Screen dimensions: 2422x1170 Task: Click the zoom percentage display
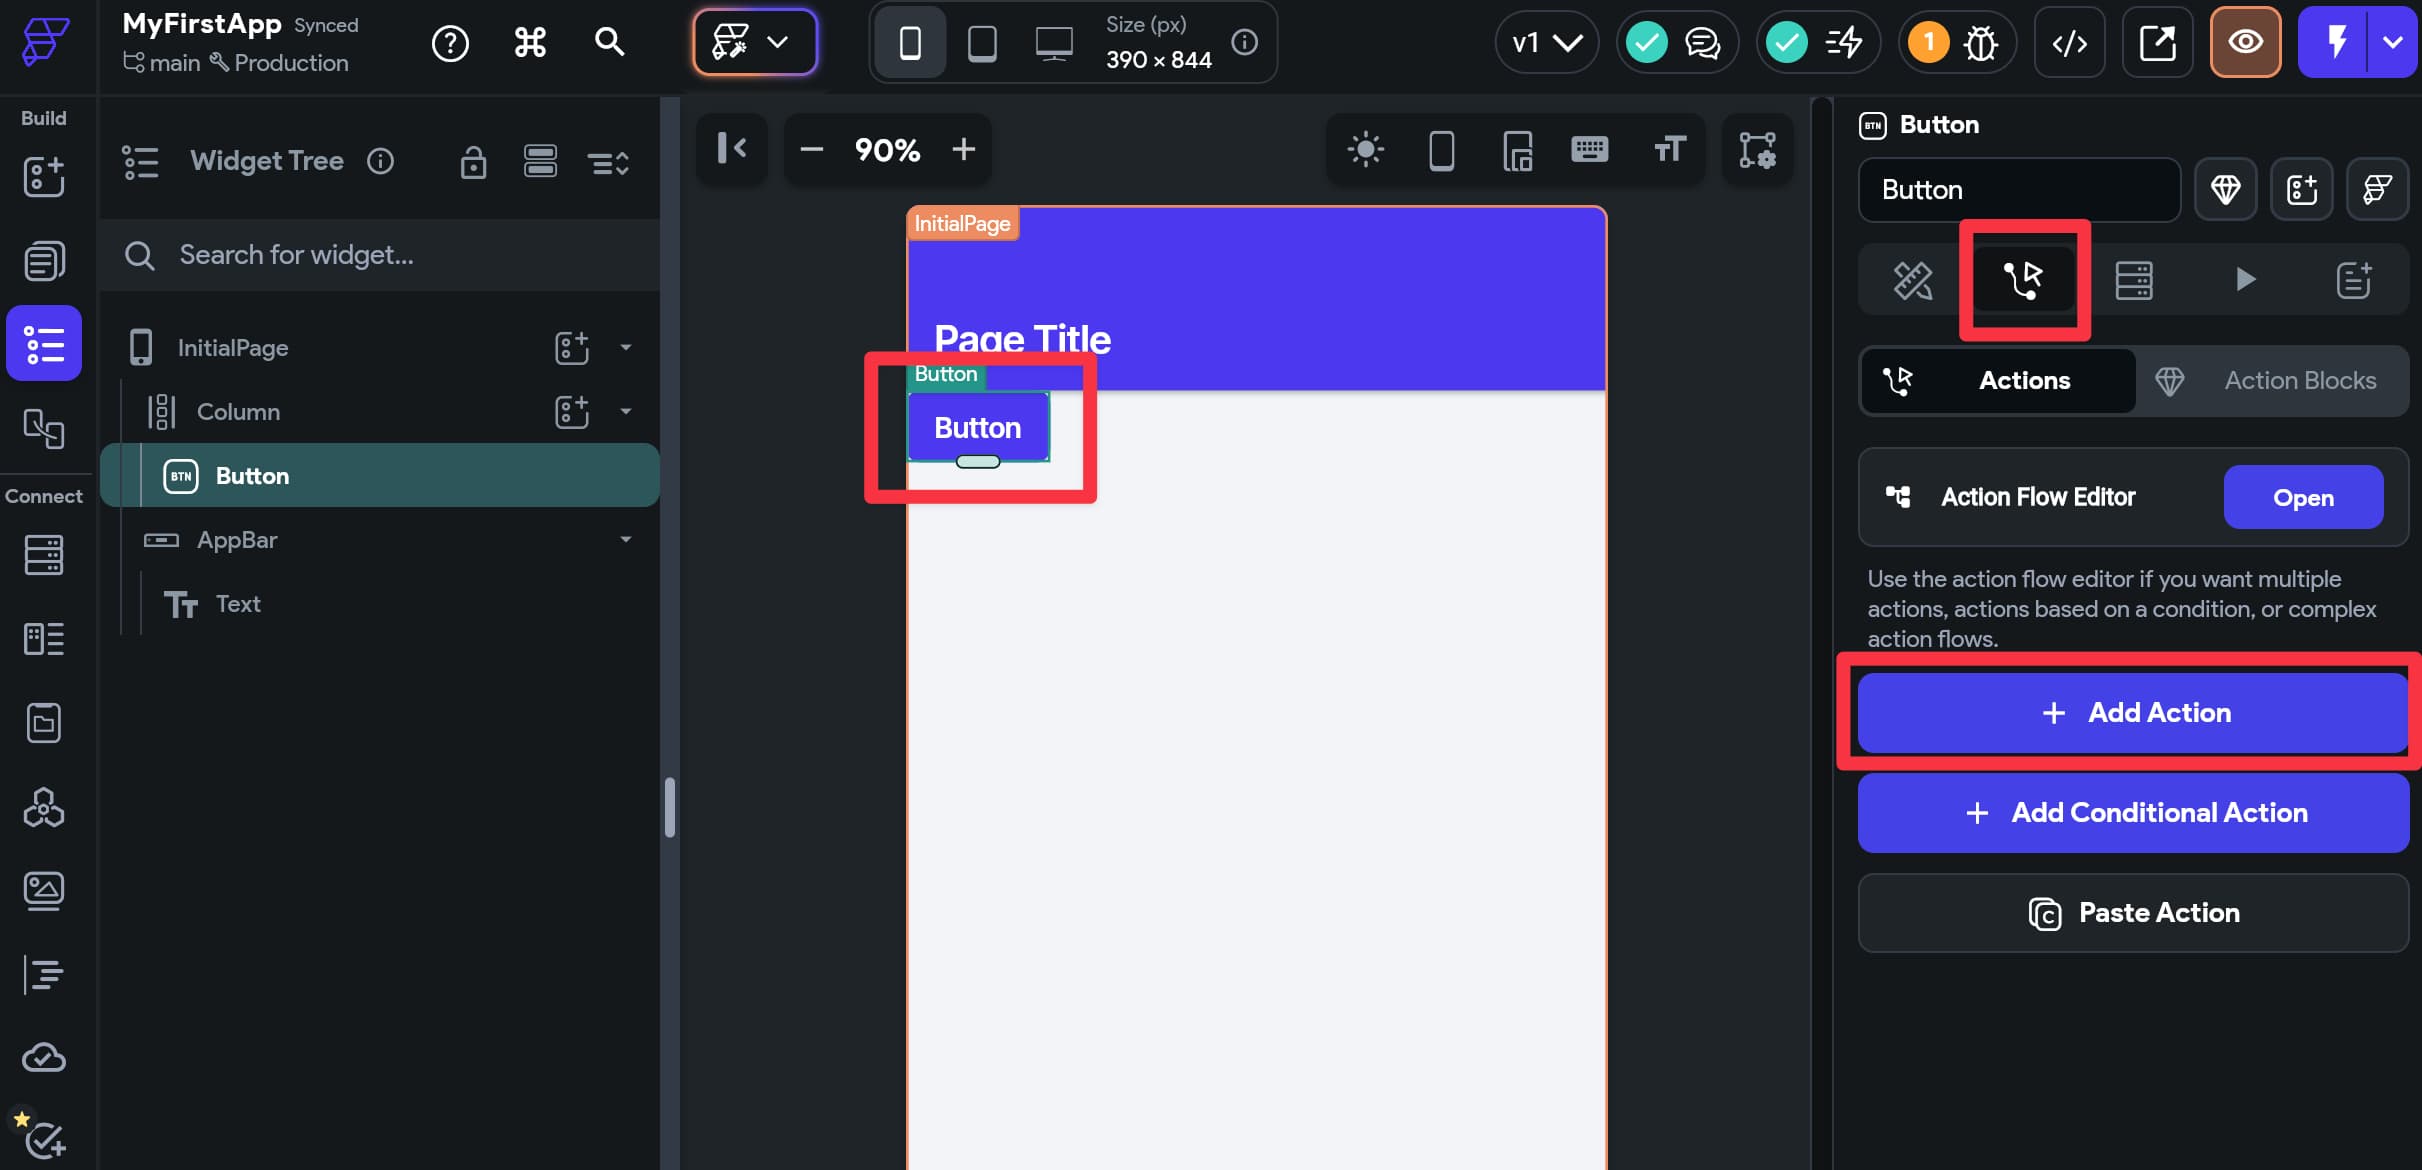pos(887,148)
